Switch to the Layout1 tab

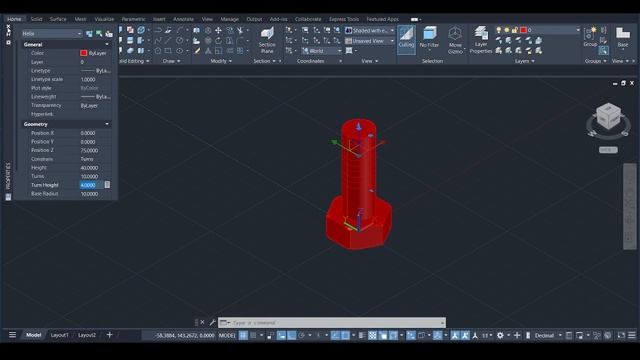[x=60, y=335]
